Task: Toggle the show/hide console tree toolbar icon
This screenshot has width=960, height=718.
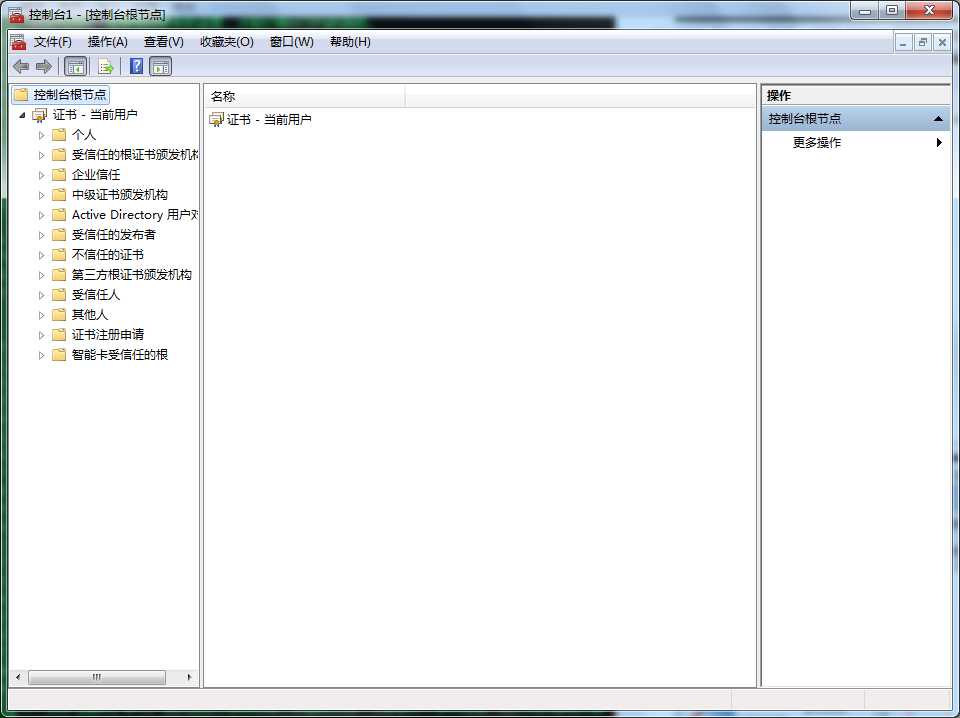Action: click(76, 66)
